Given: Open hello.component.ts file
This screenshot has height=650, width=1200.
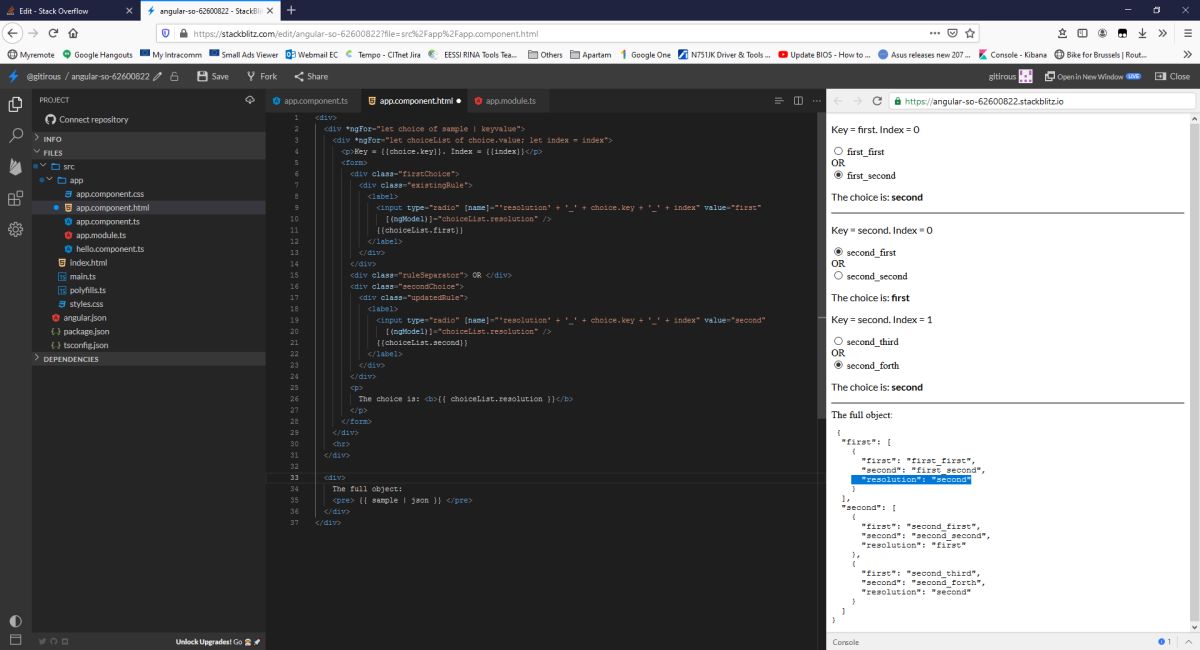Looking at the screenshot, I should [110, 249].
